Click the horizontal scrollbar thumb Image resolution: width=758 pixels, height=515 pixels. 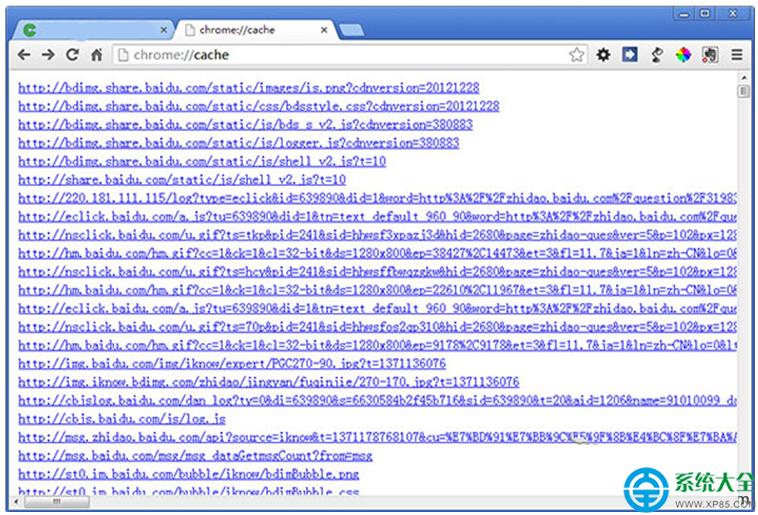57,502
